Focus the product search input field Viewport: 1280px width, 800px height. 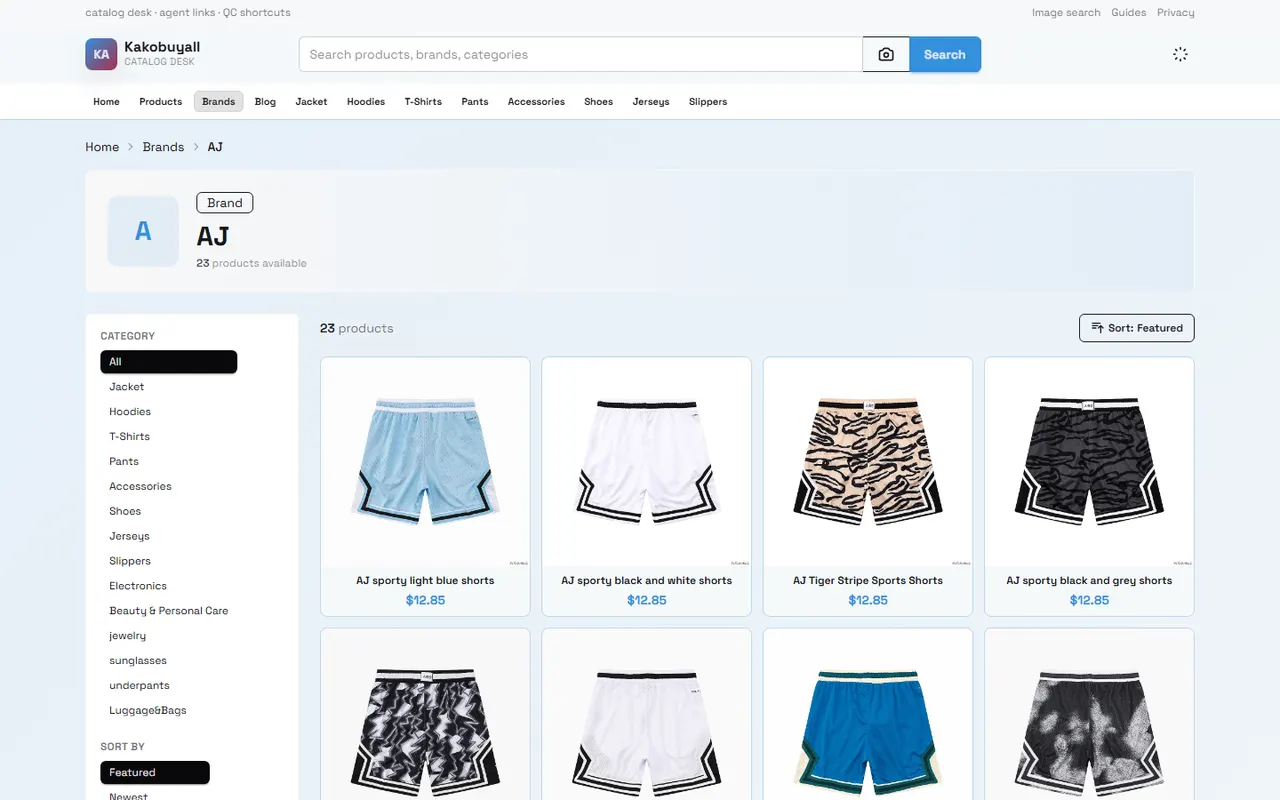(581, 55)
